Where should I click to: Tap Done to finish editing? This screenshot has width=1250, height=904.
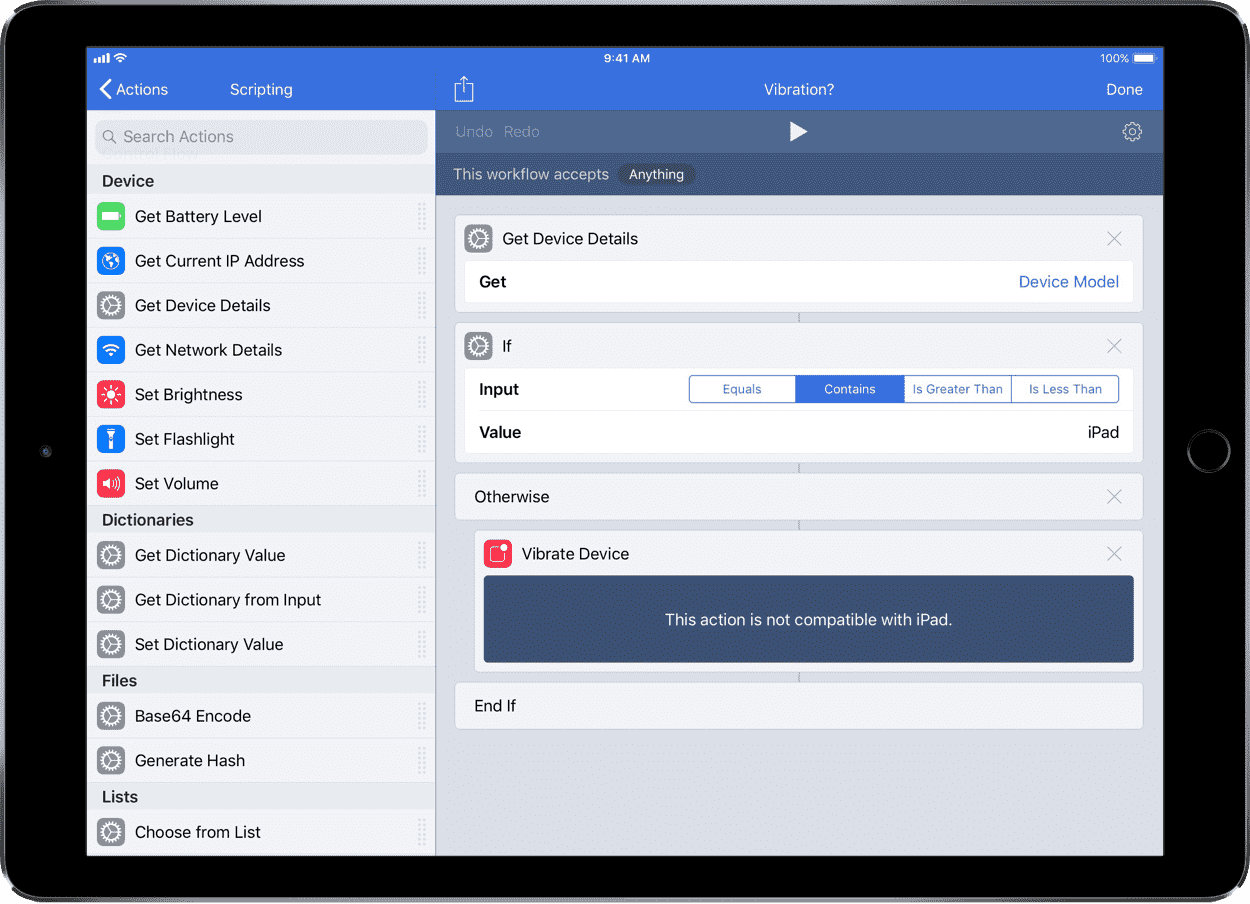pyautogui.click(x=1124, y=89)
